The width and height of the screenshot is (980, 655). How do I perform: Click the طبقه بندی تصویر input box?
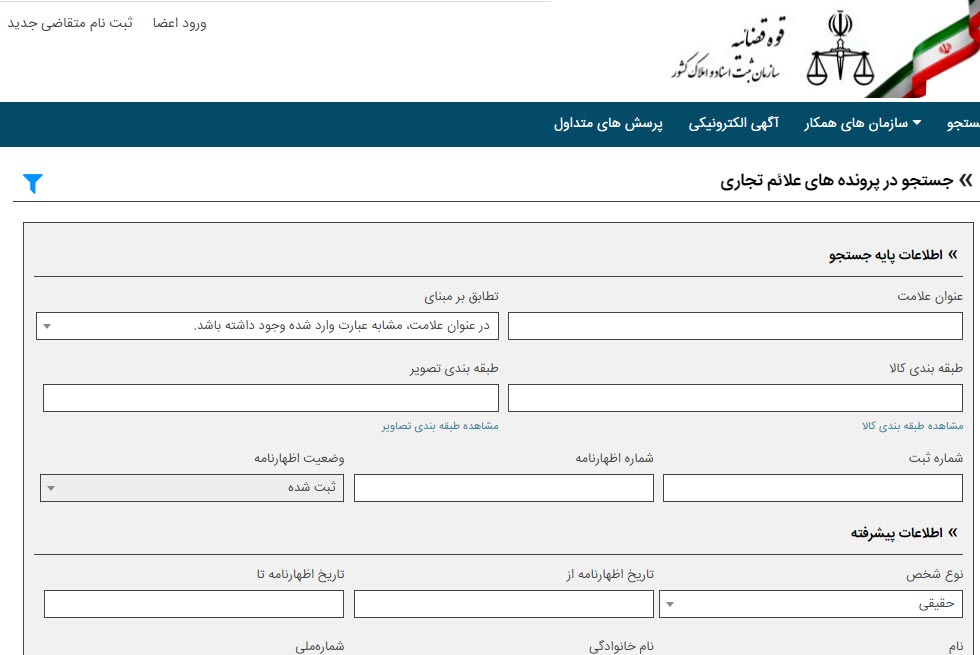pyautogui.click(x=270, y=398)
